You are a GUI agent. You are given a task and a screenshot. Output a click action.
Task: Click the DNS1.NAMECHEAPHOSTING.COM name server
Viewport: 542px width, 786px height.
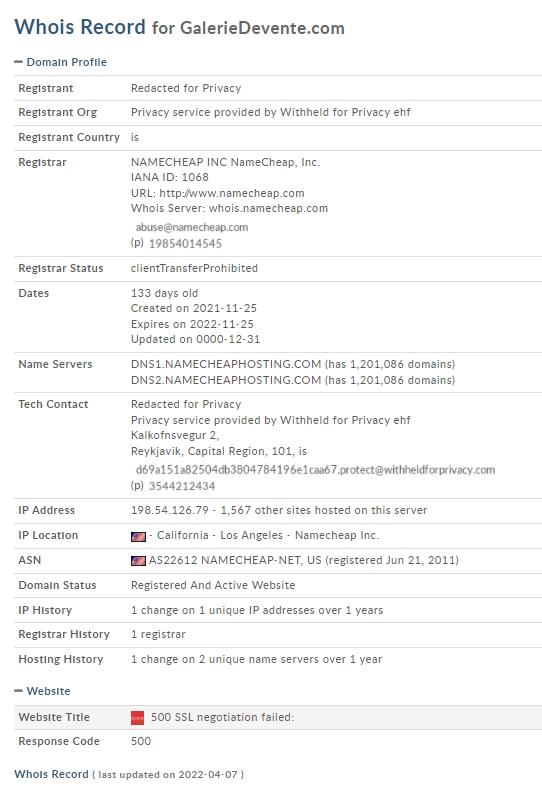[x=226, y=364]
